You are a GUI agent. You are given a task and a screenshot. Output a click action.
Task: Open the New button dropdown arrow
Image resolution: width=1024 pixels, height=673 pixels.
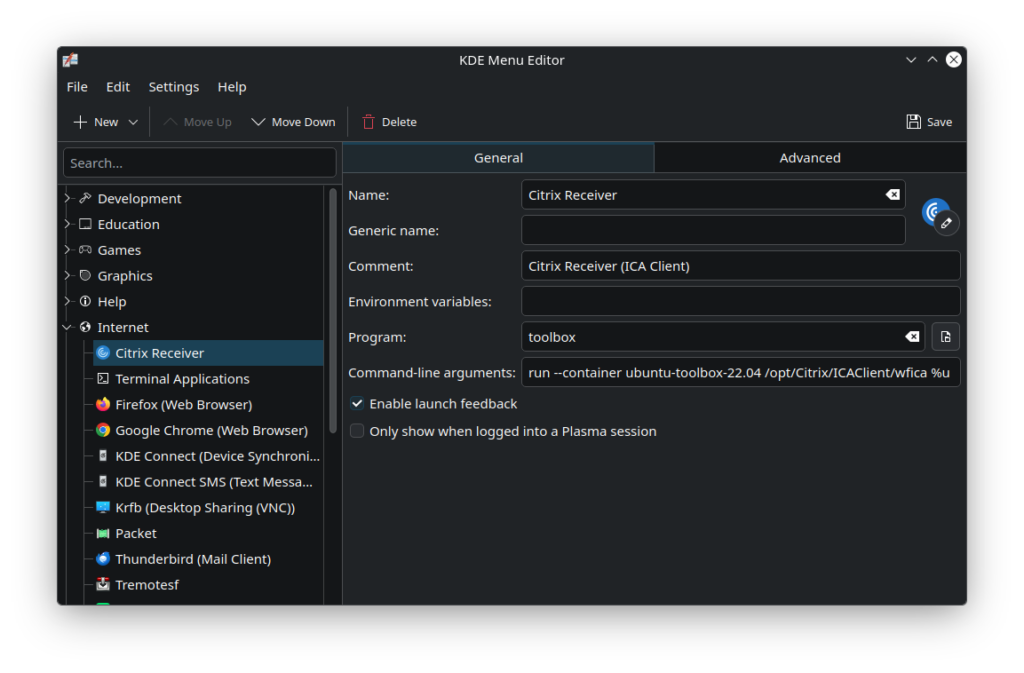coord(133,122)
